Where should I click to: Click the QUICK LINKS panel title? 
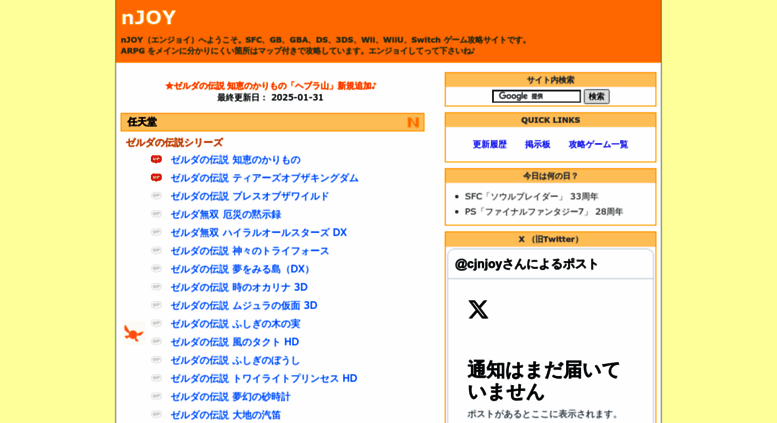[550, 120]
